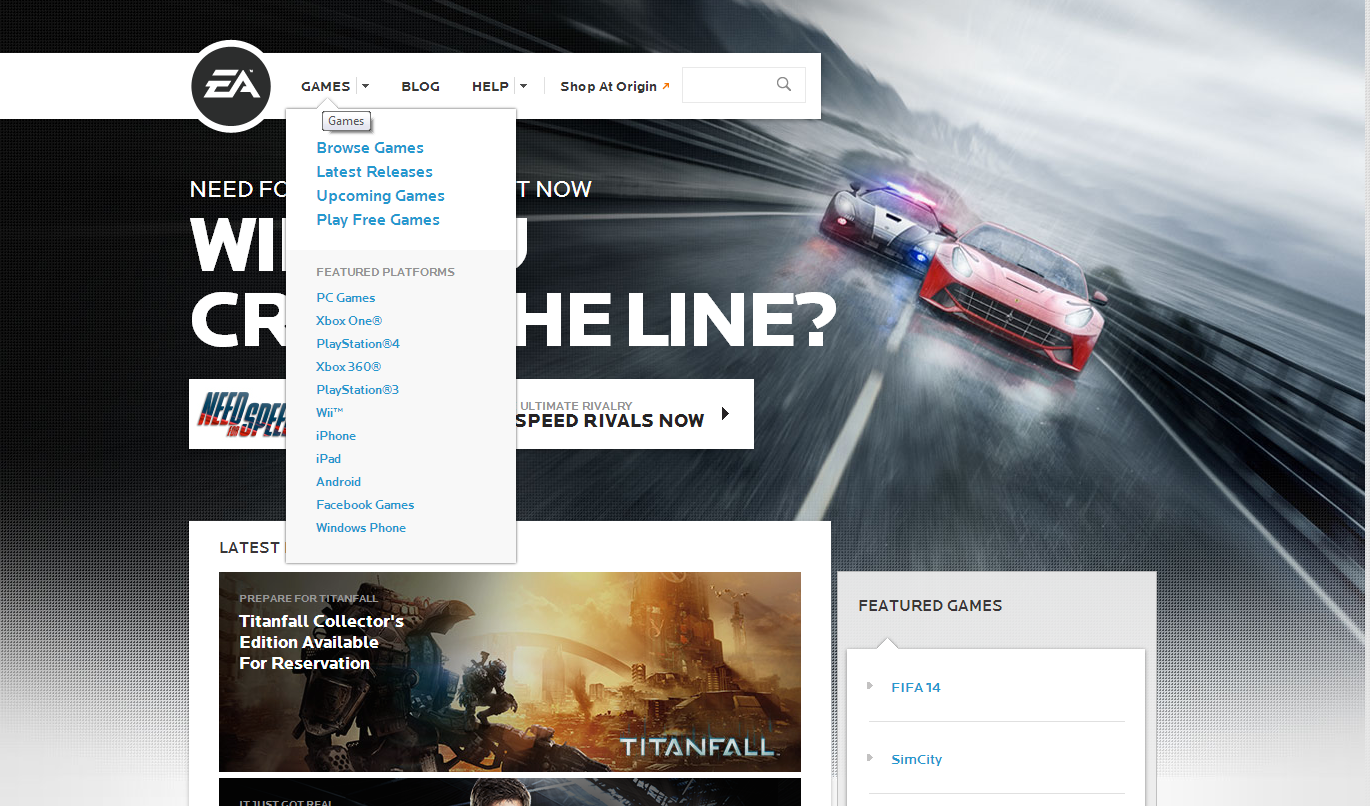Viewport: 1370px width, 806px height.
Task: Open Upcoming Games from the dropdown
Action: tap(380, 196)
